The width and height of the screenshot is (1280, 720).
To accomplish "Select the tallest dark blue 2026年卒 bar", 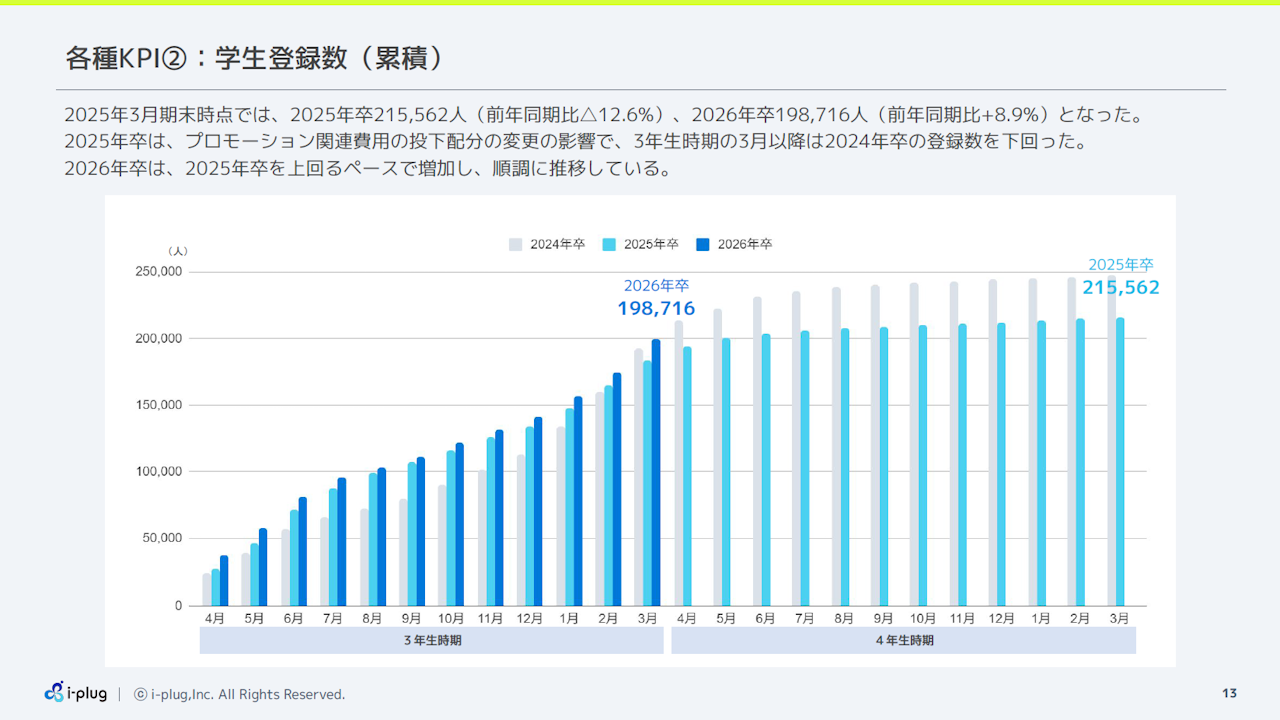I will [x=656, y=472].
